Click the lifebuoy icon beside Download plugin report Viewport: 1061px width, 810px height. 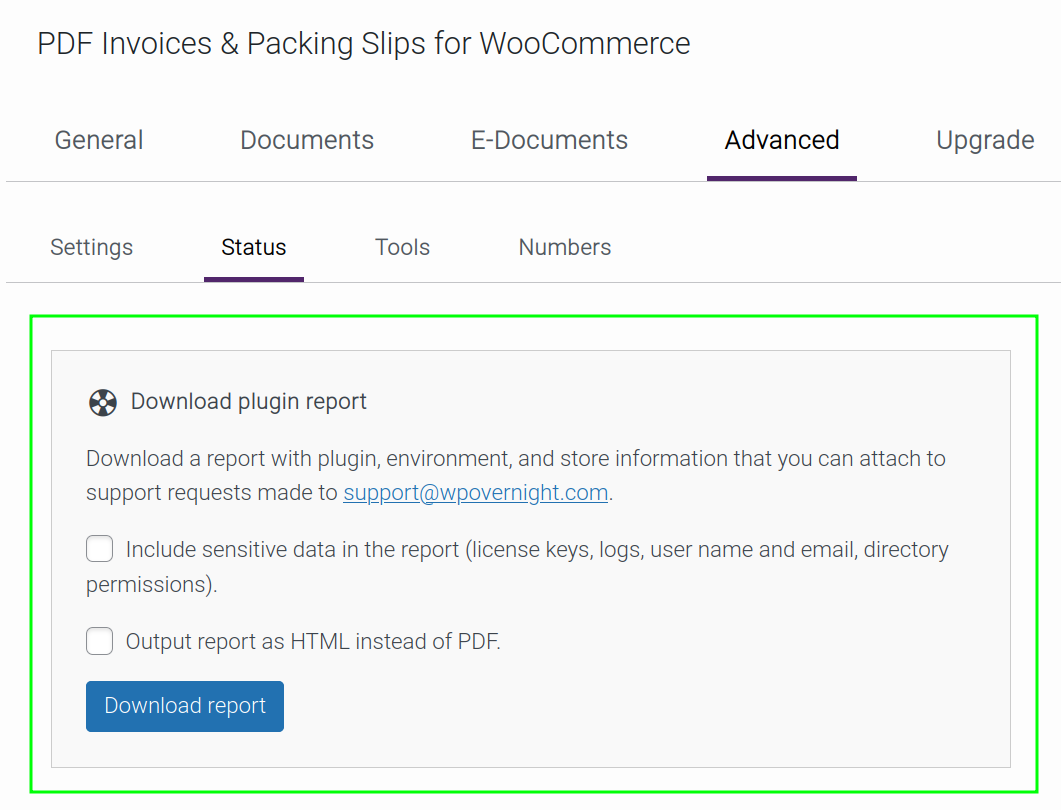(x=102, y=402)
